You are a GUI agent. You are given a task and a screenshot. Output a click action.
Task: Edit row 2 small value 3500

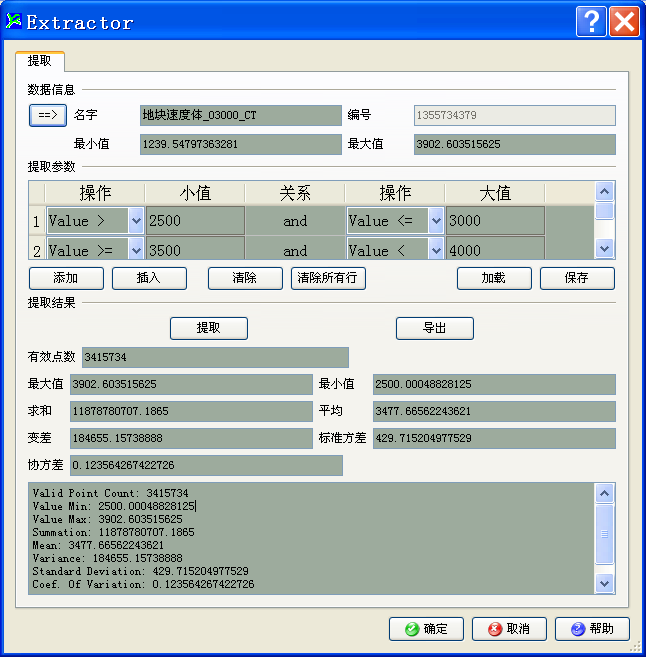point(195,249)
